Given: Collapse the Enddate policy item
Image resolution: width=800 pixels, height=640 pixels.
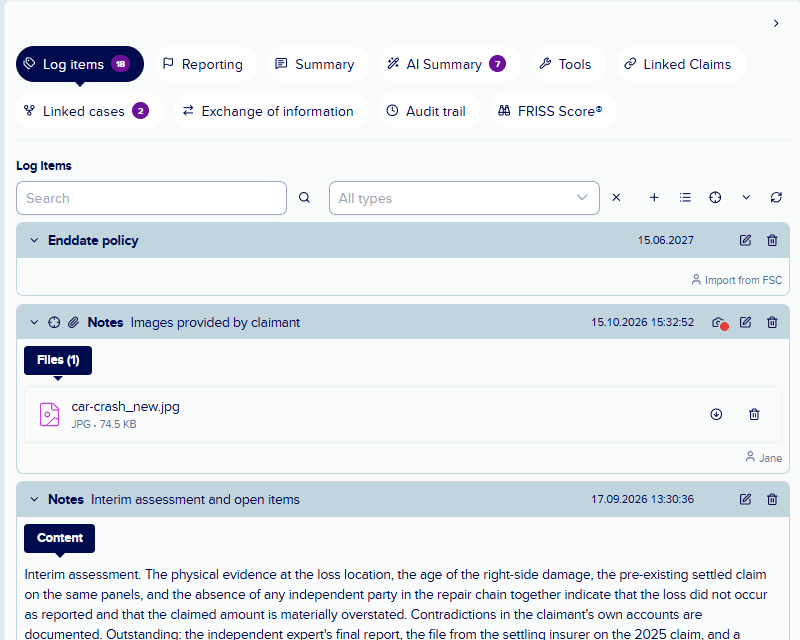Looking at the screenshot, I should pos(34,240).
